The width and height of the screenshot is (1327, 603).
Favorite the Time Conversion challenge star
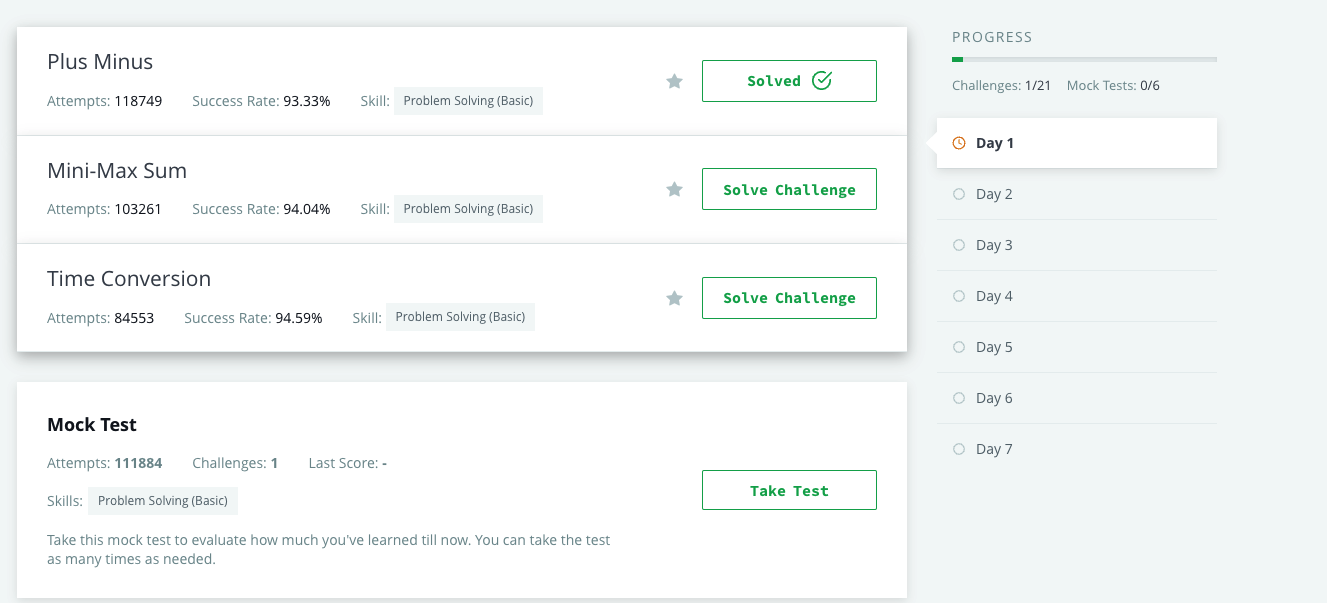pyautogui.click(x=674, y=298)
